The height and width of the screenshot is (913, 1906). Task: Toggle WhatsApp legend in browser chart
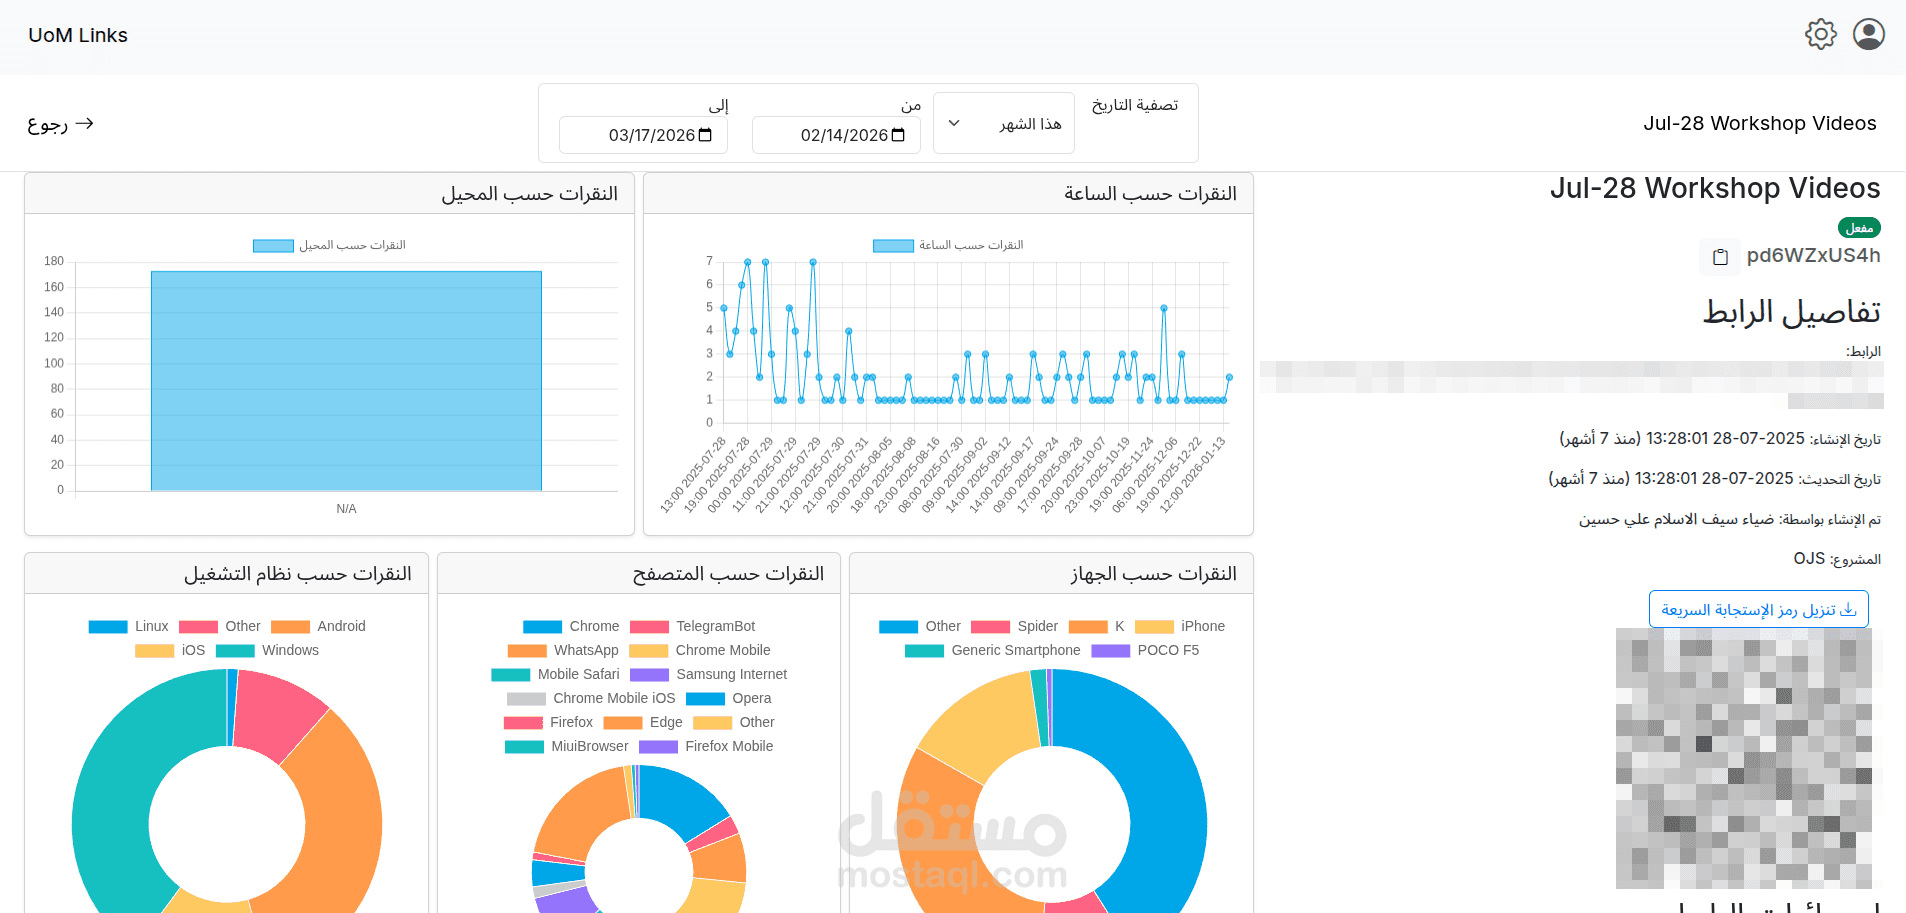click(x=563, y=650)
